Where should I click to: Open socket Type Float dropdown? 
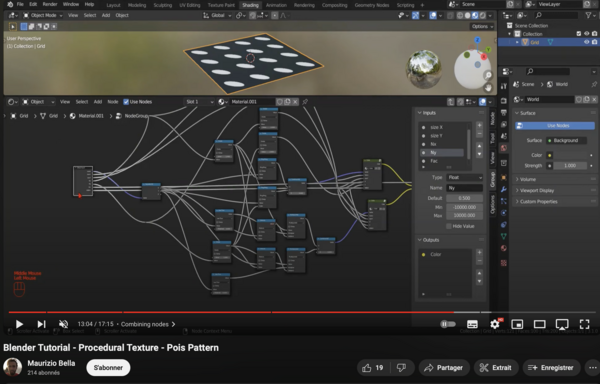coord(465,177)
